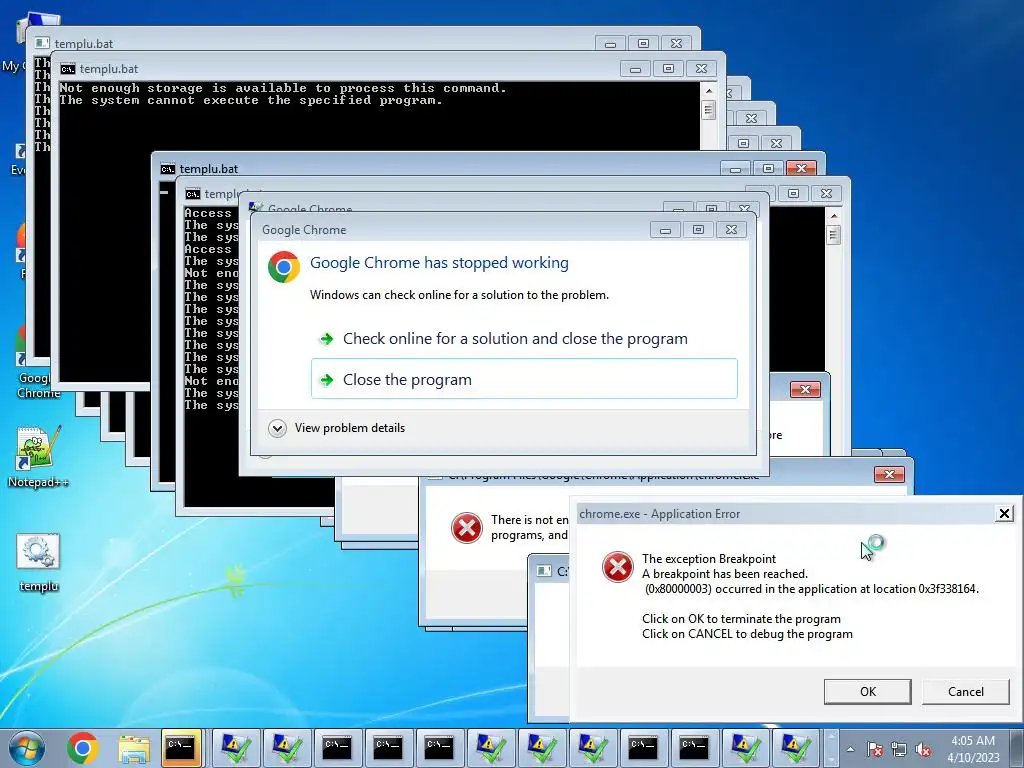Close the chrome.exe Application Error dialog with X
The image size is (1024, 768).
1004,513
